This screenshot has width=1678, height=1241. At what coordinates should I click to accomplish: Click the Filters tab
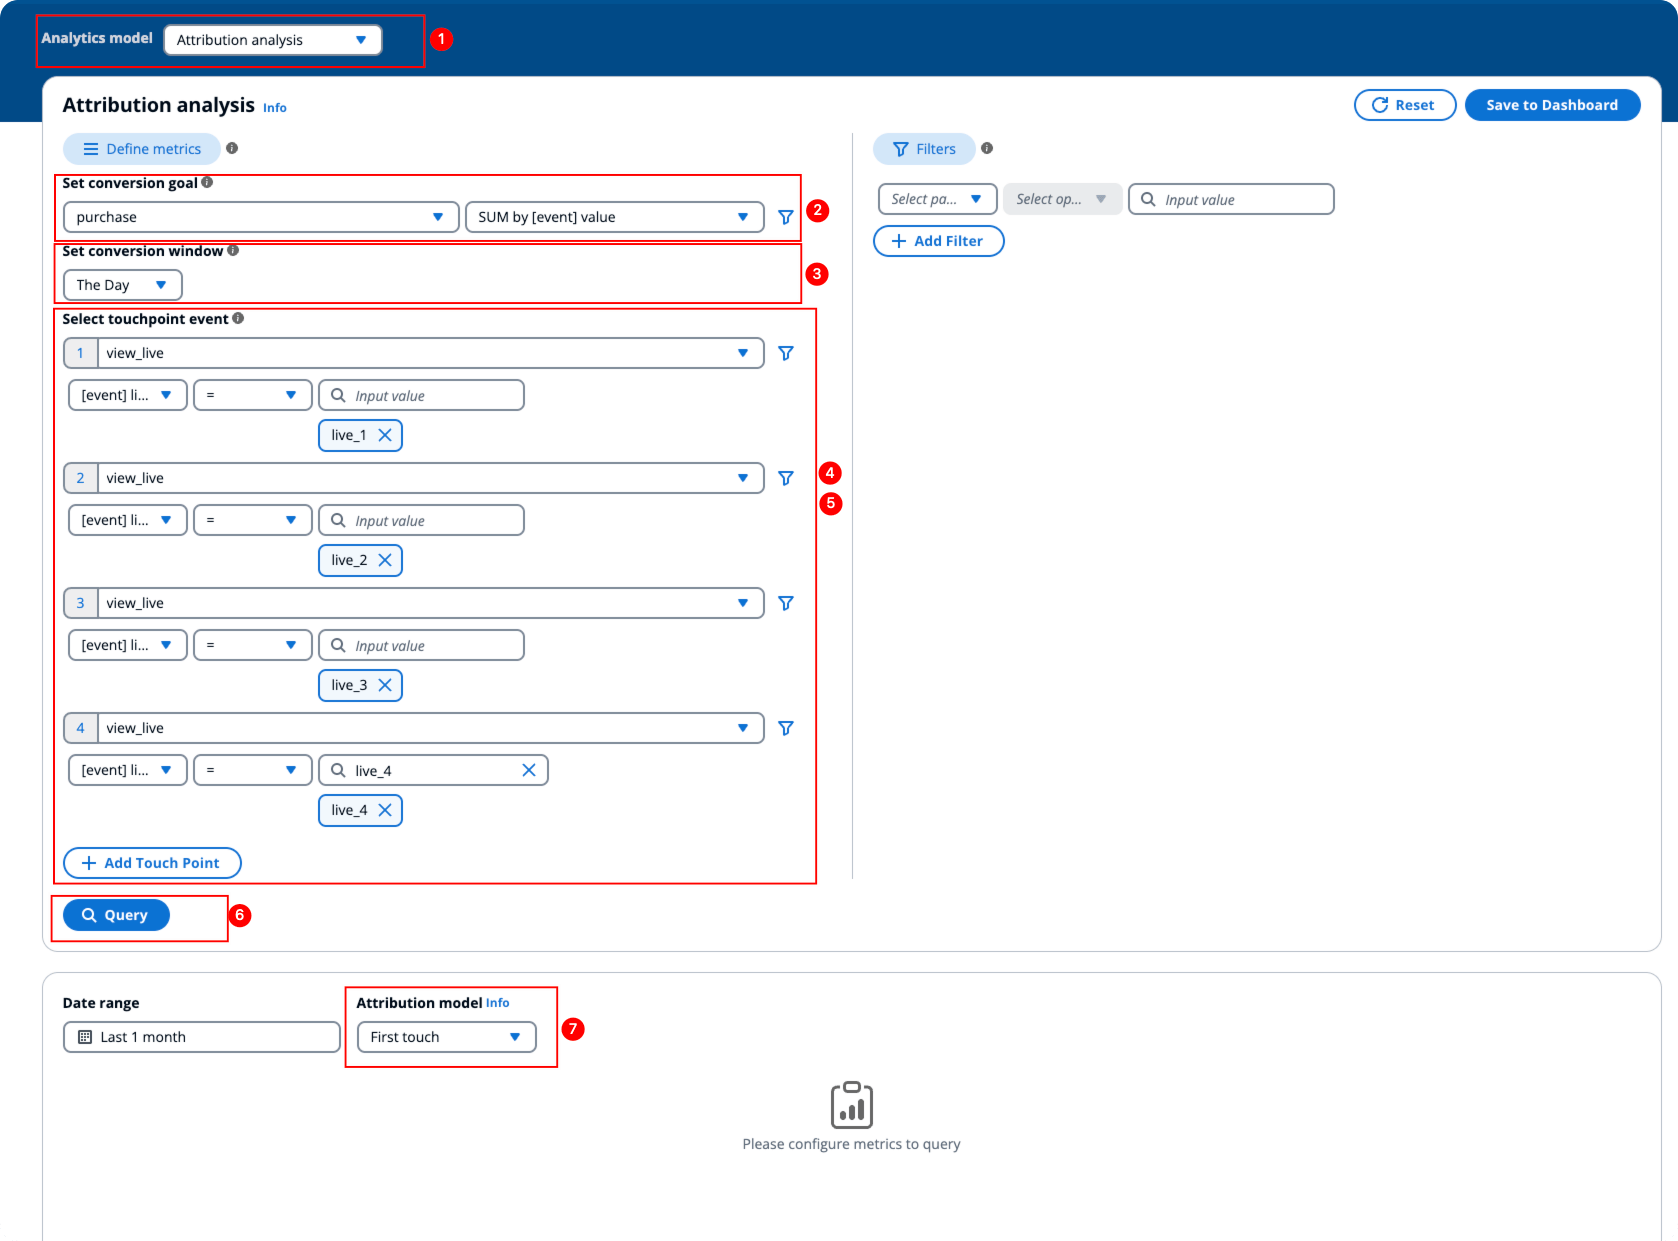924,149
